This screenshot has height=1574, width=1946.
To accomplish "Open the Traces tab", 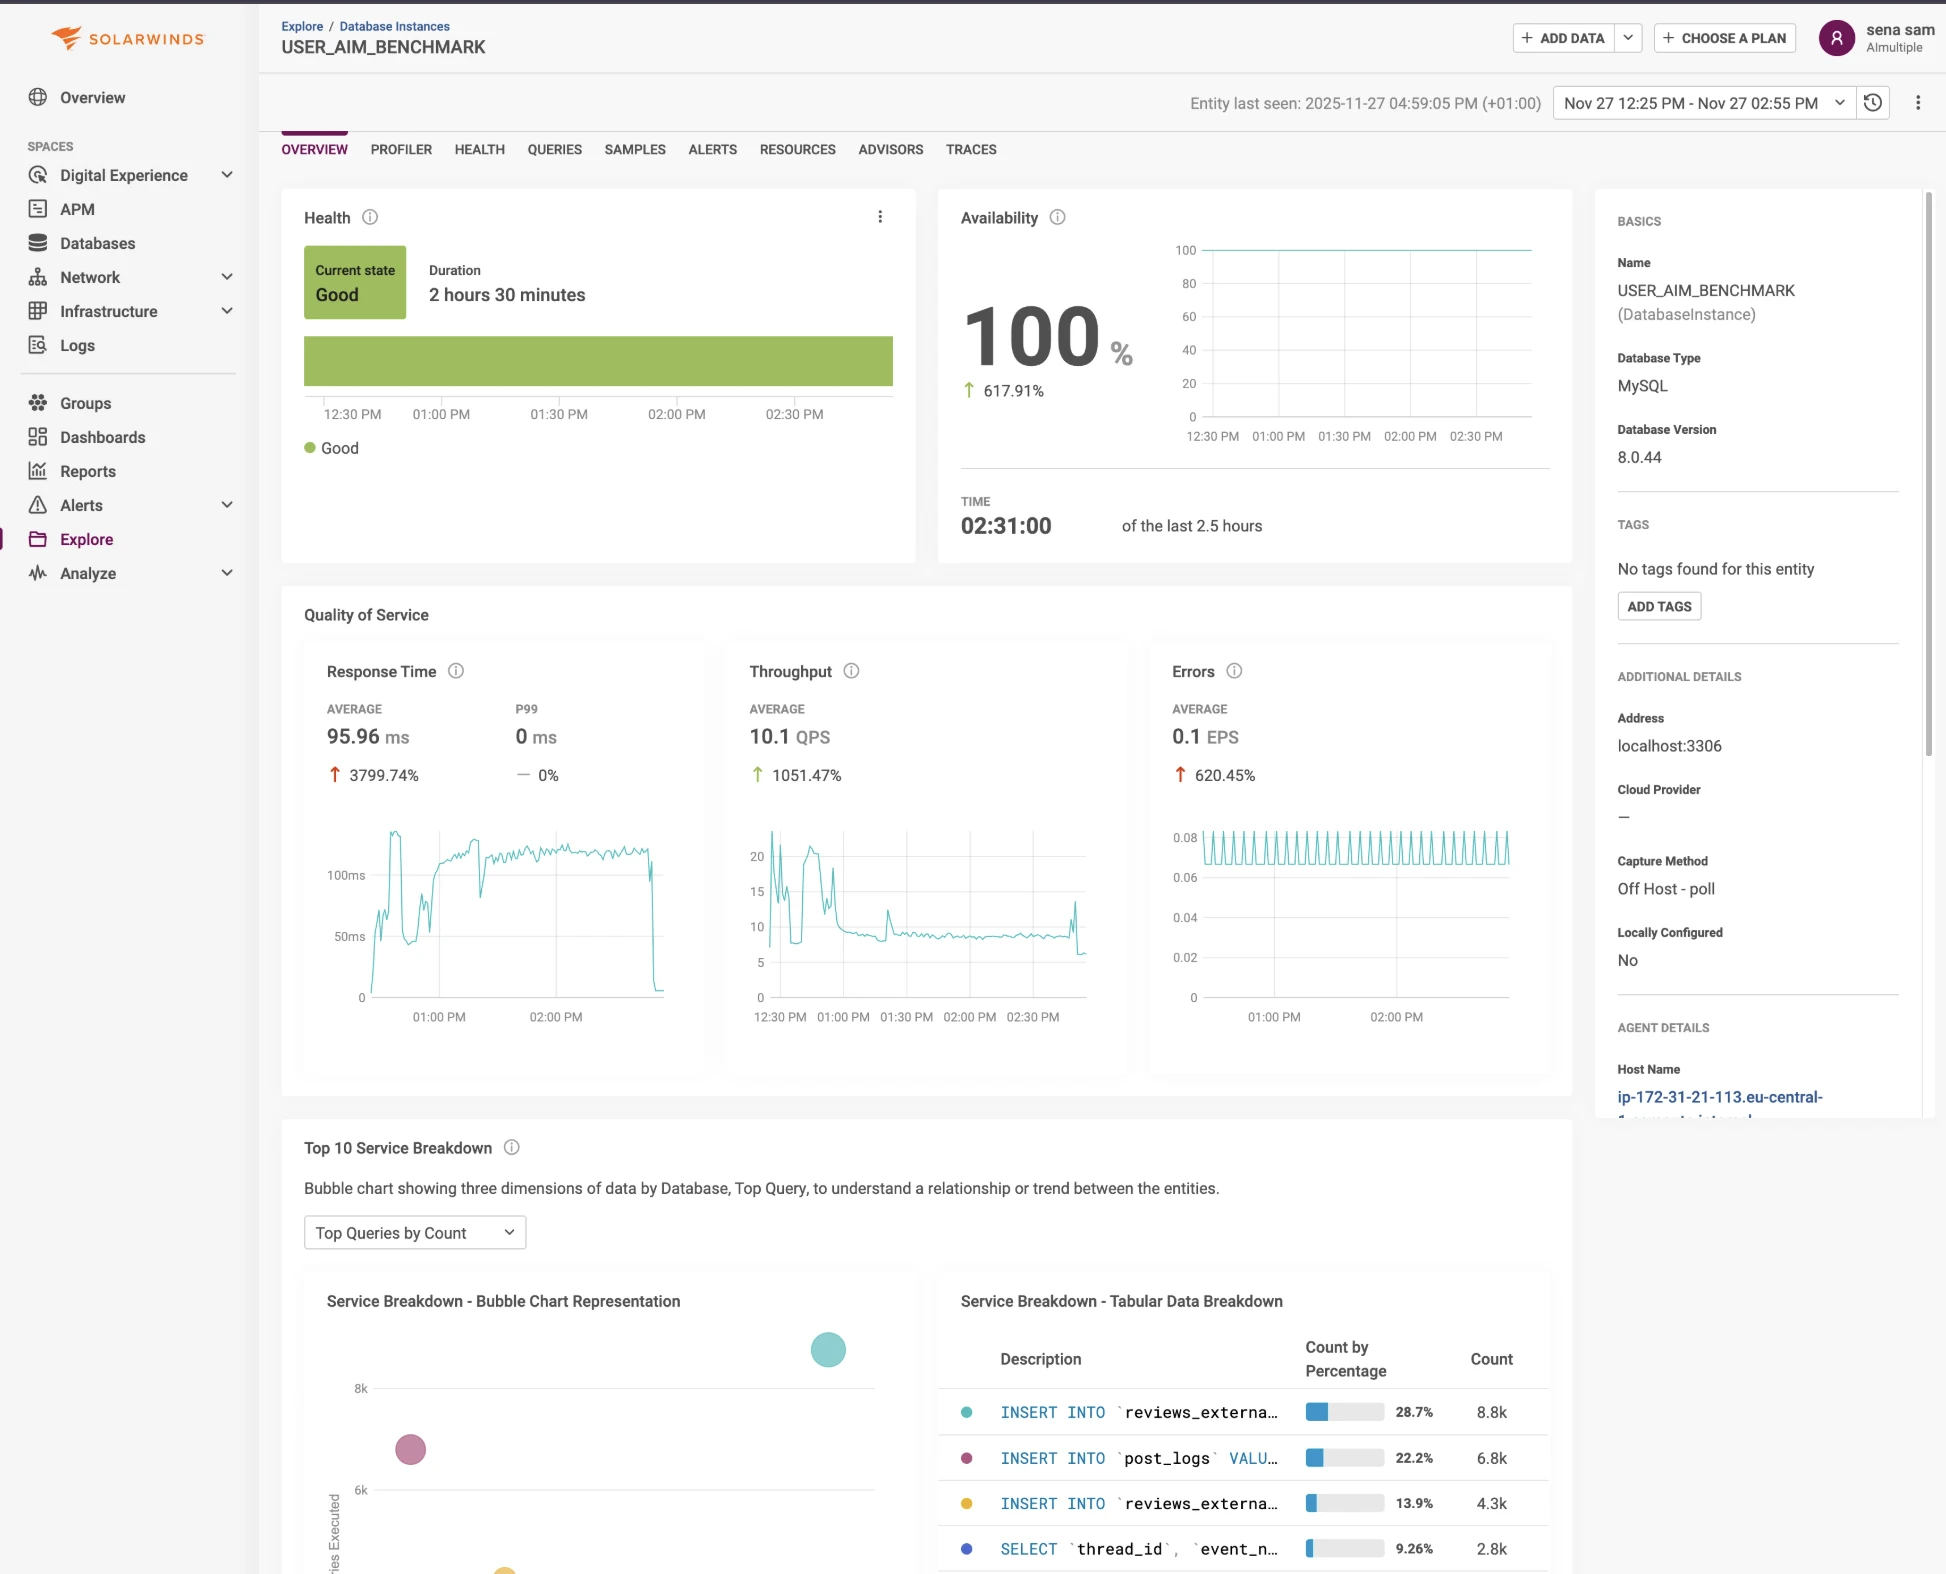I will click(971, 150).
